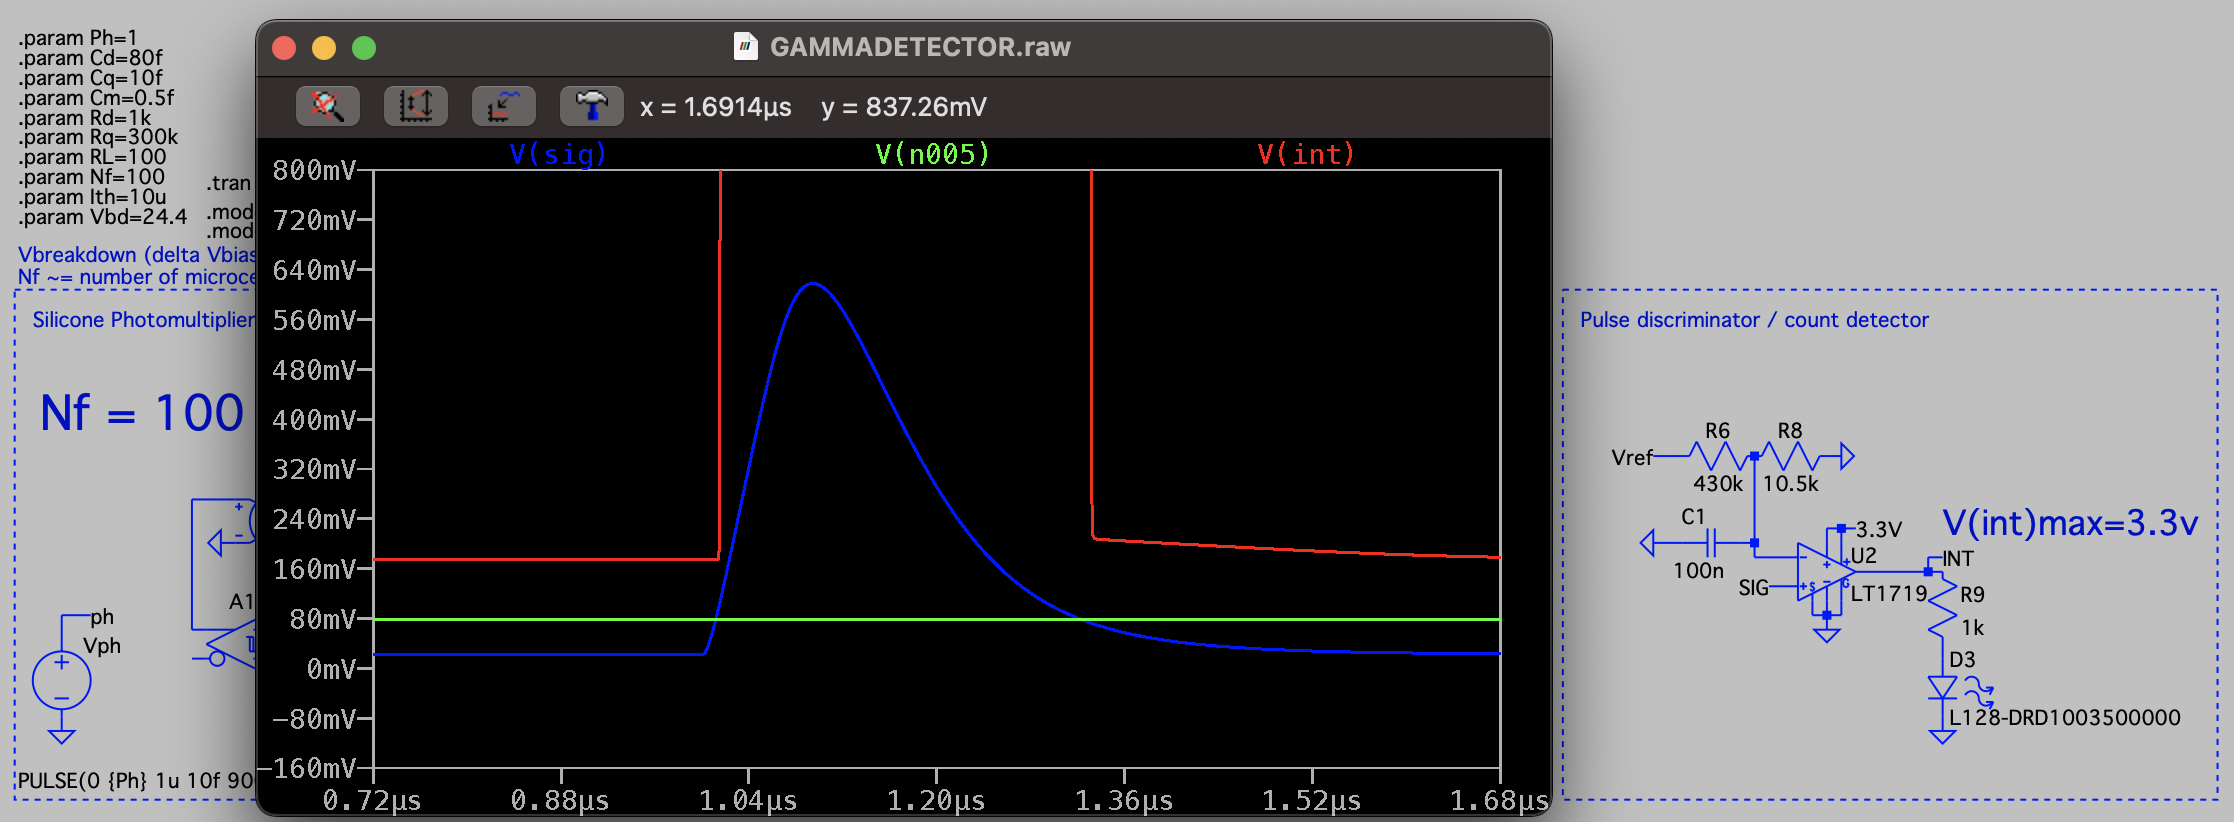Viewport: 2234px width, 822px height.
Task: Click the 1.36µs time axis label
Action: (1124, 801)
